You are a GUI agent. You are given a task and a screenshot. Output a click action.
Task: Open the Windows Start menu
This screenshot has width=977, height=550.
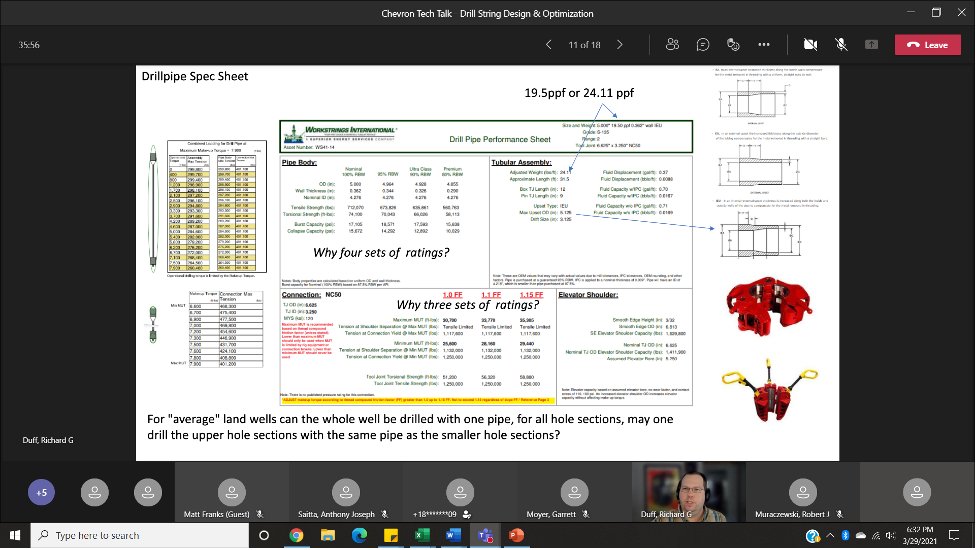point(15,536)
